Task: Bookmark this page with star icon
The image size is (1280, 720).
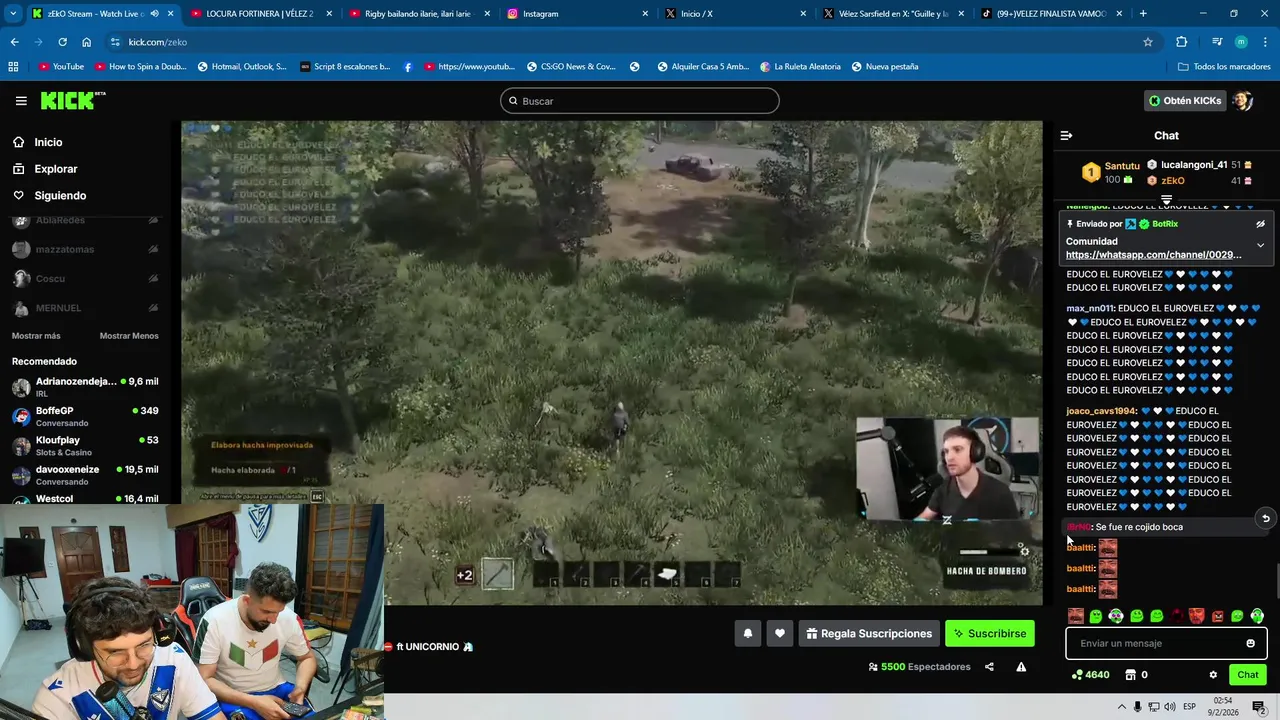Action: (1148, 42)
